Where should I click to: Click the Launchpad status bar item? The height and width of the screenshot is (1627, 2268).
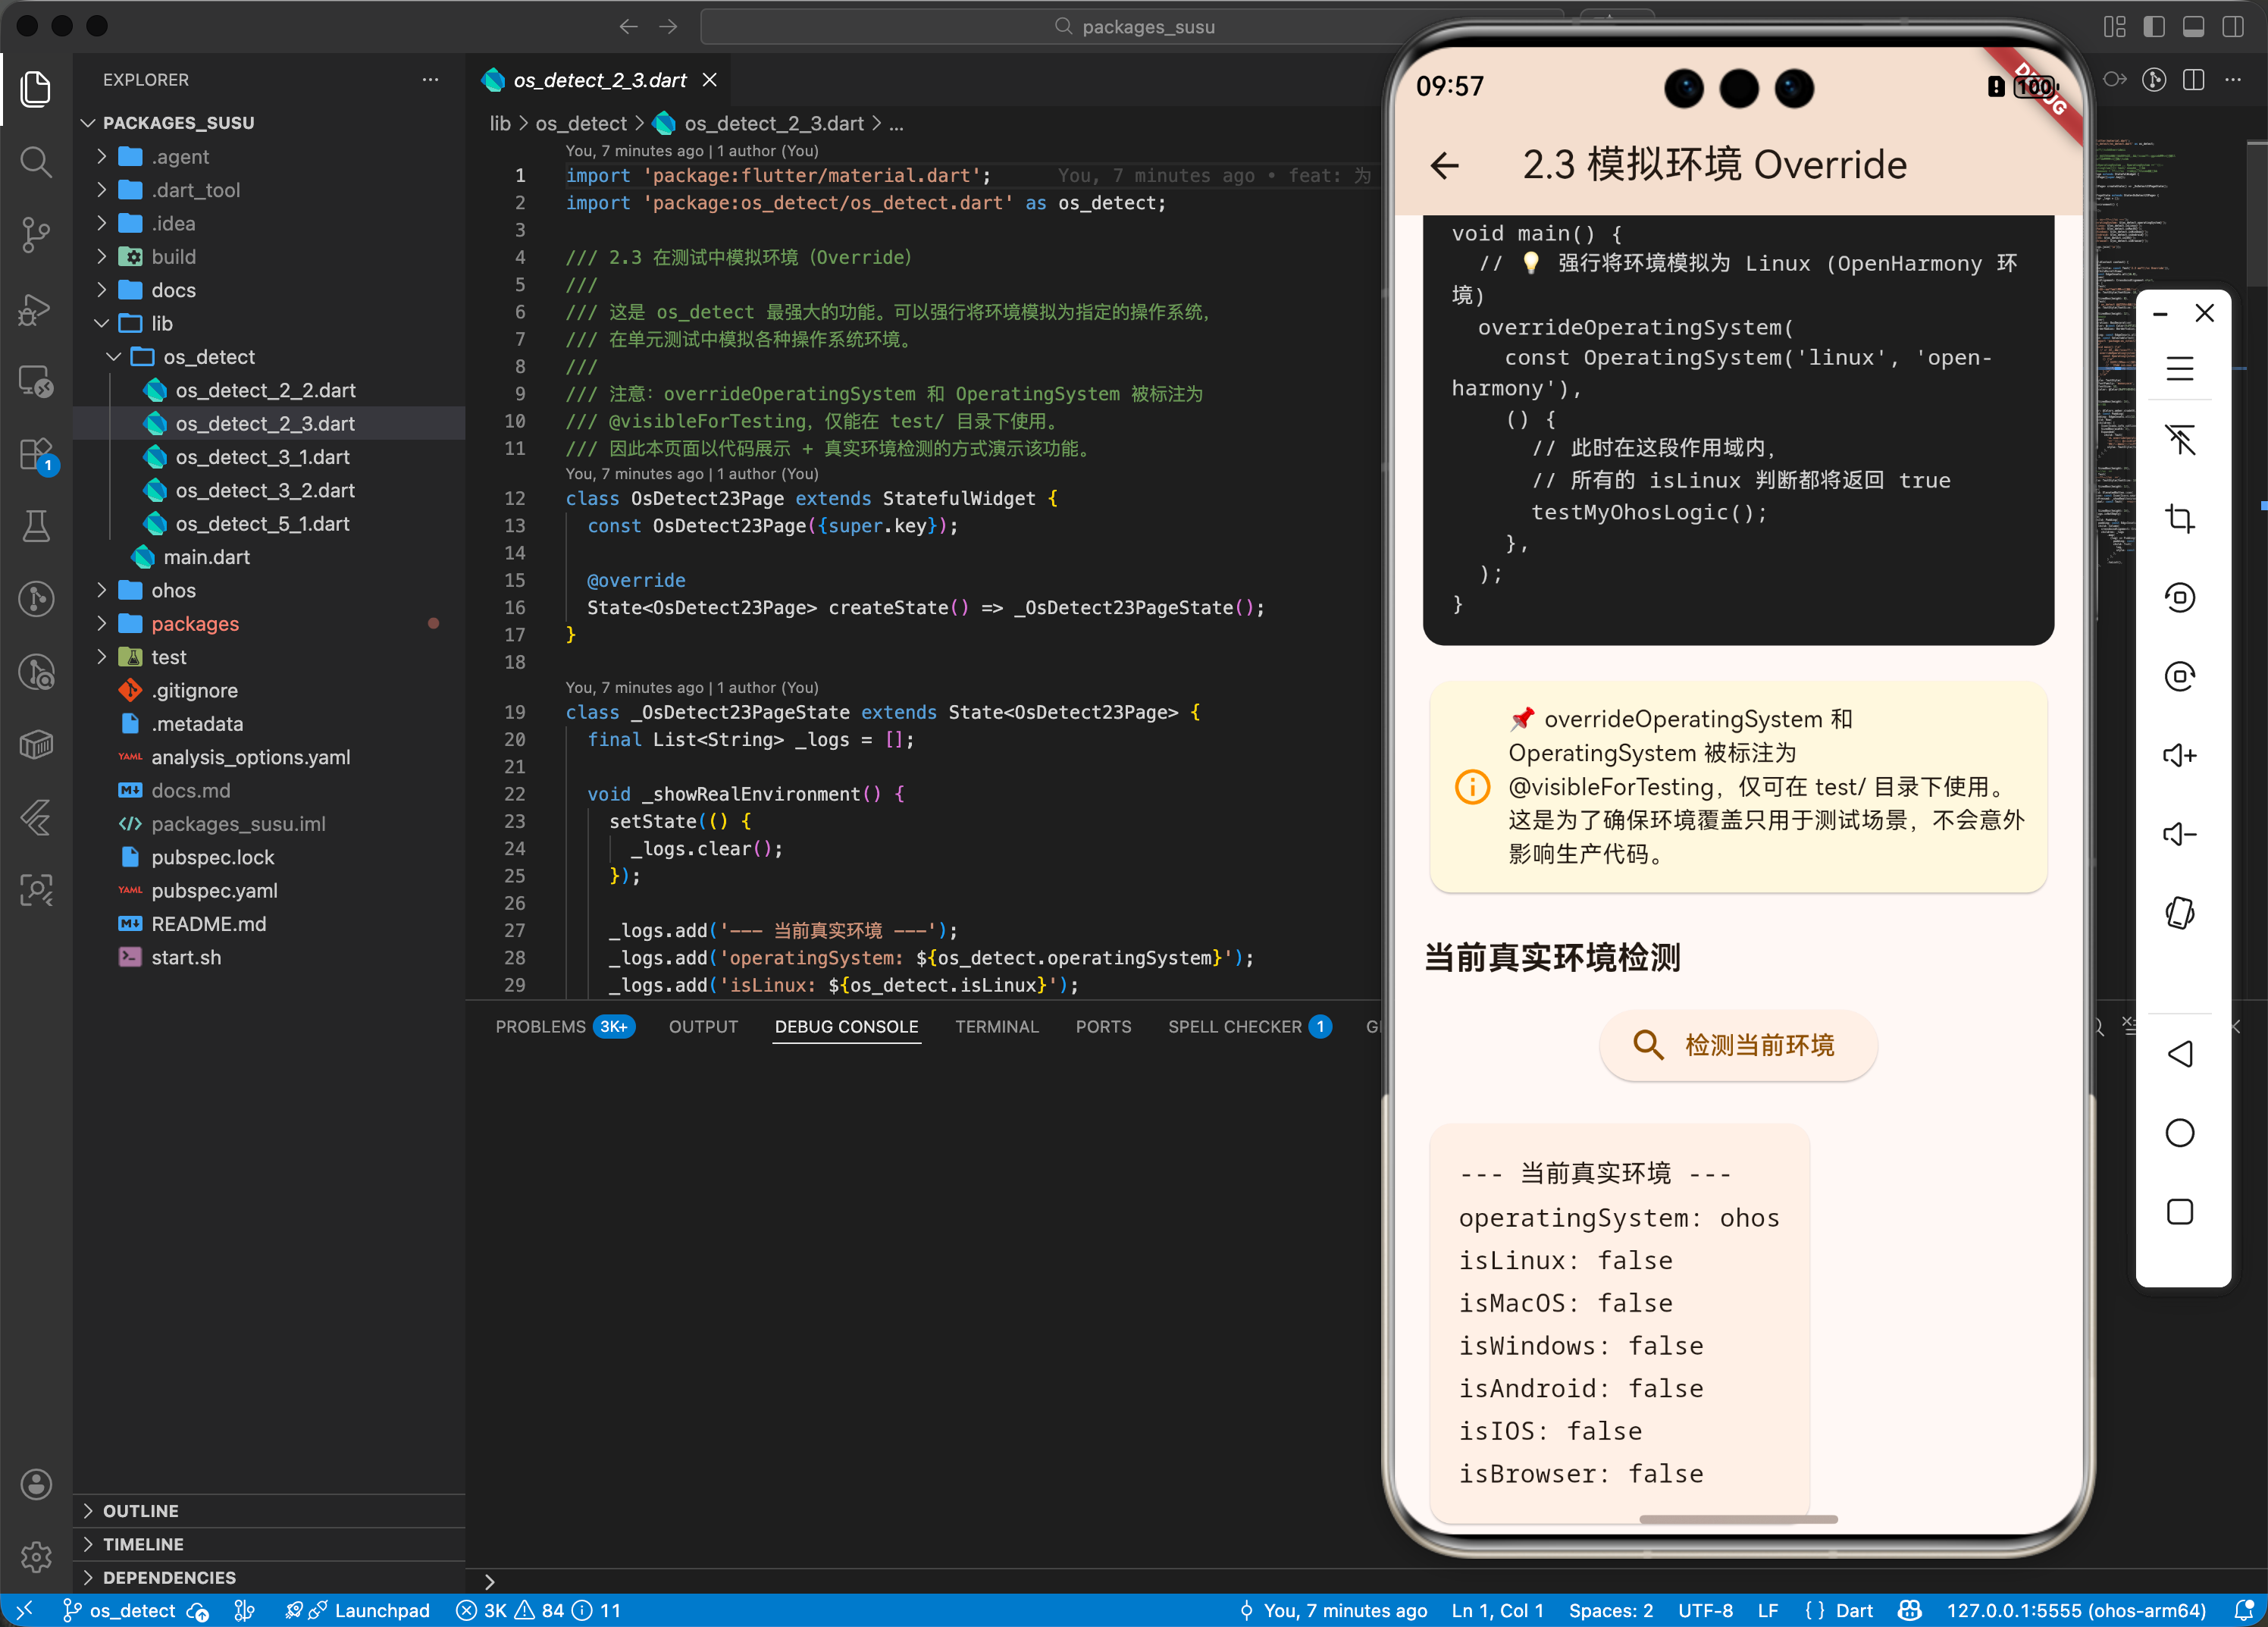(x=381, y=1610)
